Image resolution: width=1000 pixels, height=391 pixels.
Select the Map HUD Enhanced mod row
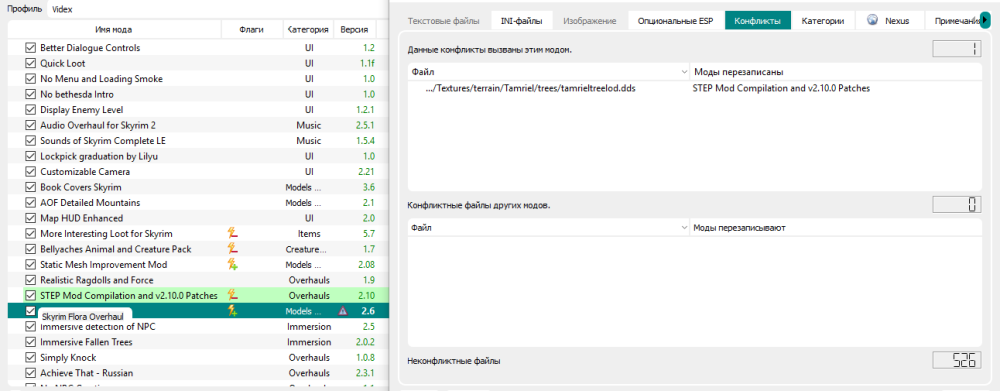[x=198, y=218]
